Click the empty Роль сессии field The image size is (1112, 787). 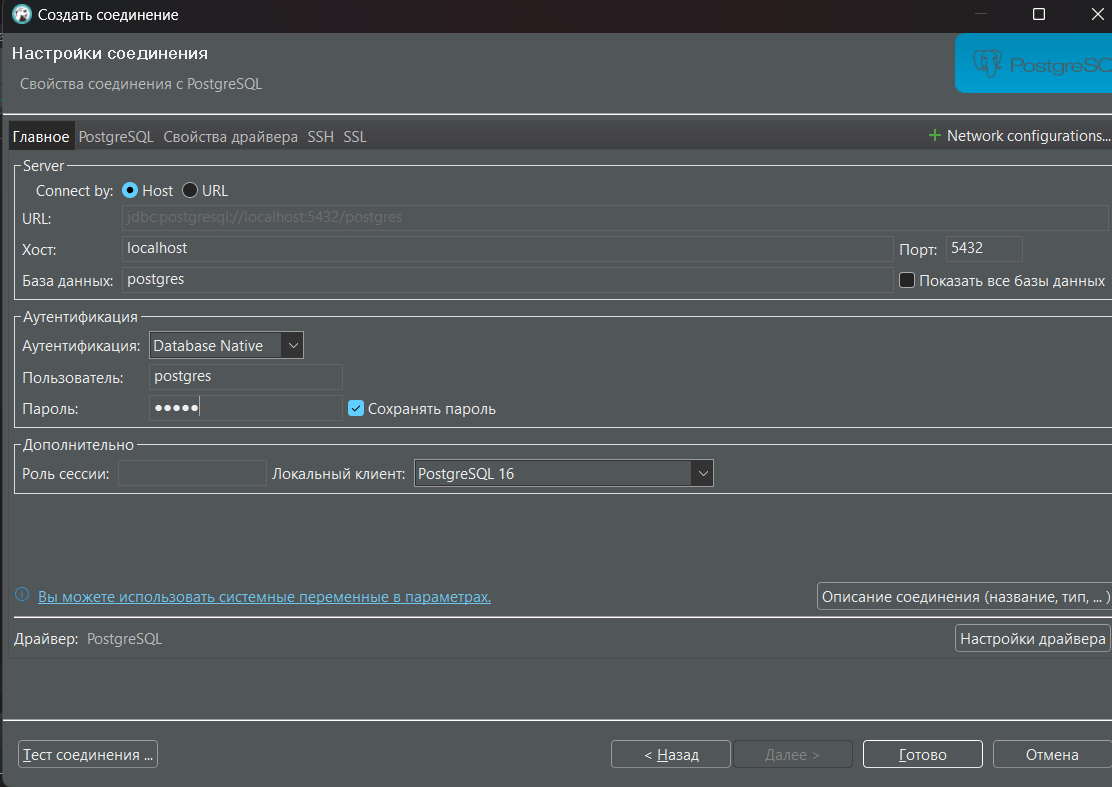[x=192, y=473]
